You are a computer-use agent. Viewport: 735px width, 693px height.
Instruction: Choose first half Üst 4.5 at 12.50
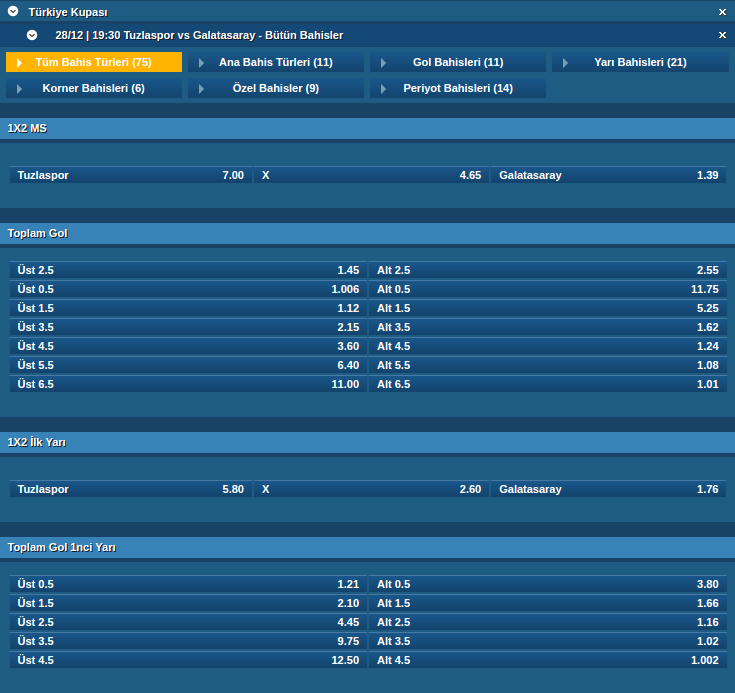188,661
